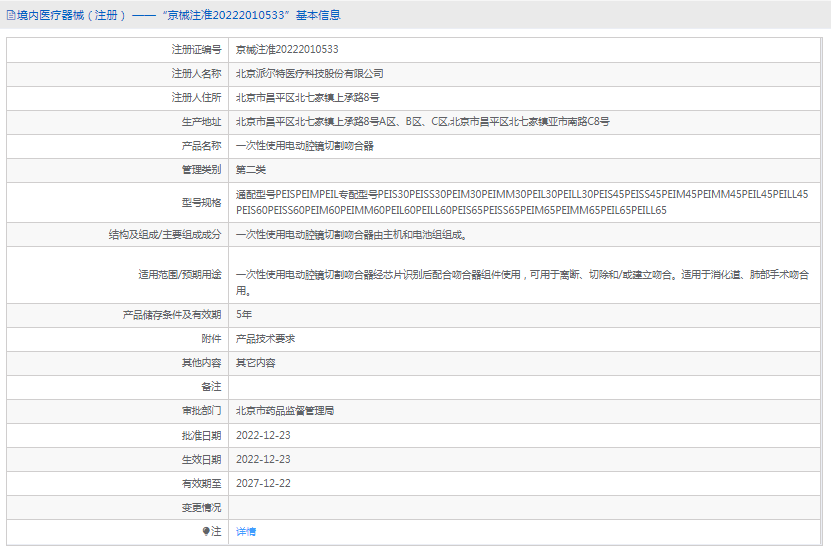This screenshot has height=554, width=831.
Task: Click the page title 境内医疗器械（注册）基本信息
Action: click(179, 15)
